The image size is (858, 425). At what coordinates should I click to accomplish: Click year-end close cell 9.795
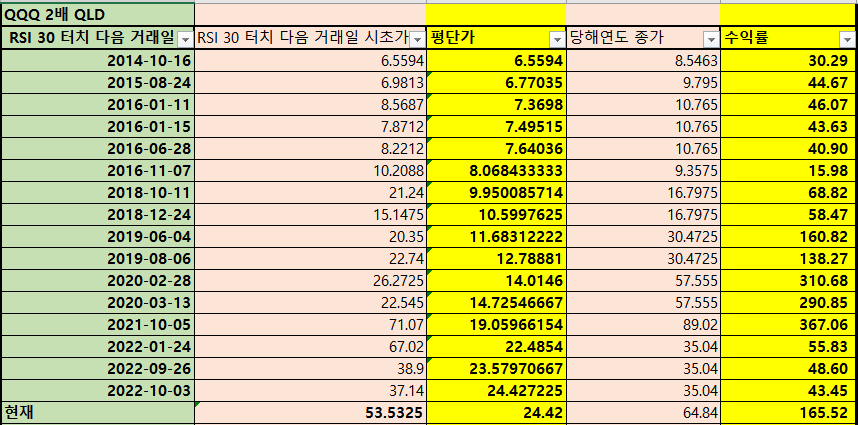click(644, 83)
